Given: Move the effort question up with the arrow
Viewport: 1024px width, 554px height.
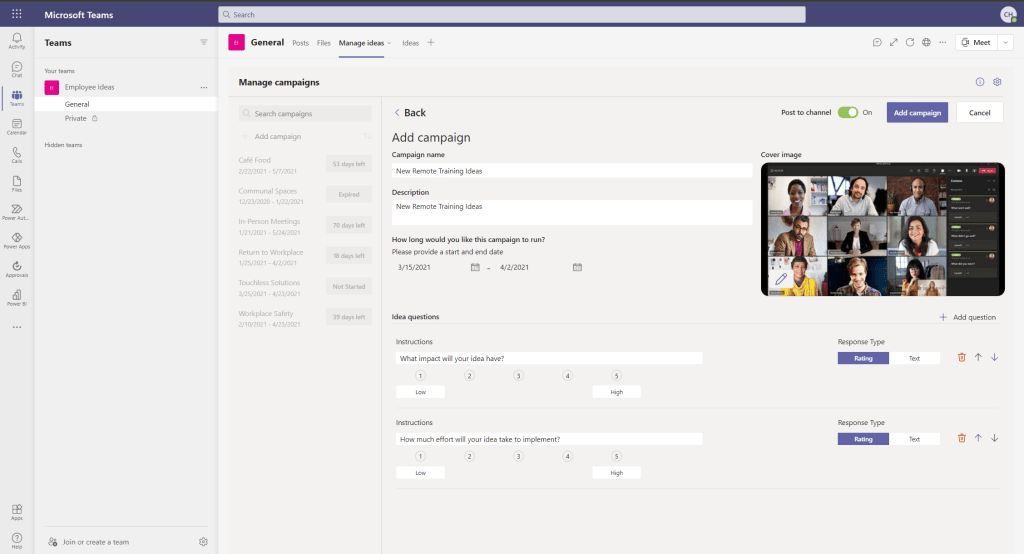Looking at the screenshot, I should click(978, 438).
